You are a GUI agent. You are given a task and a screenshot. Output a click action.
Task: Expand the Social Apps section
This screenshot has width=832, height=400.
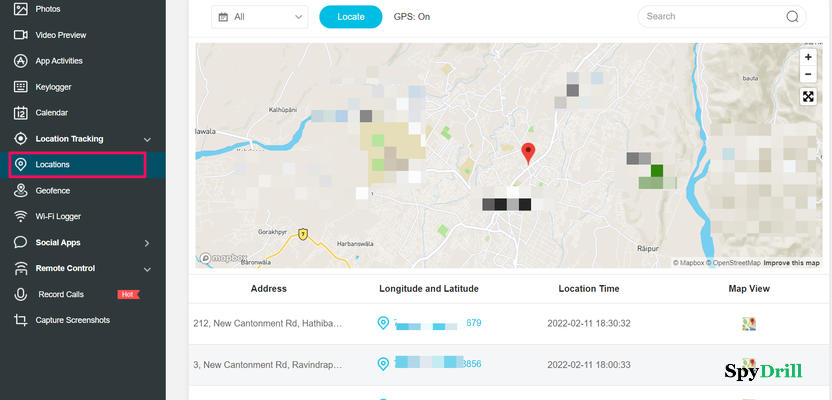point(147,243)
